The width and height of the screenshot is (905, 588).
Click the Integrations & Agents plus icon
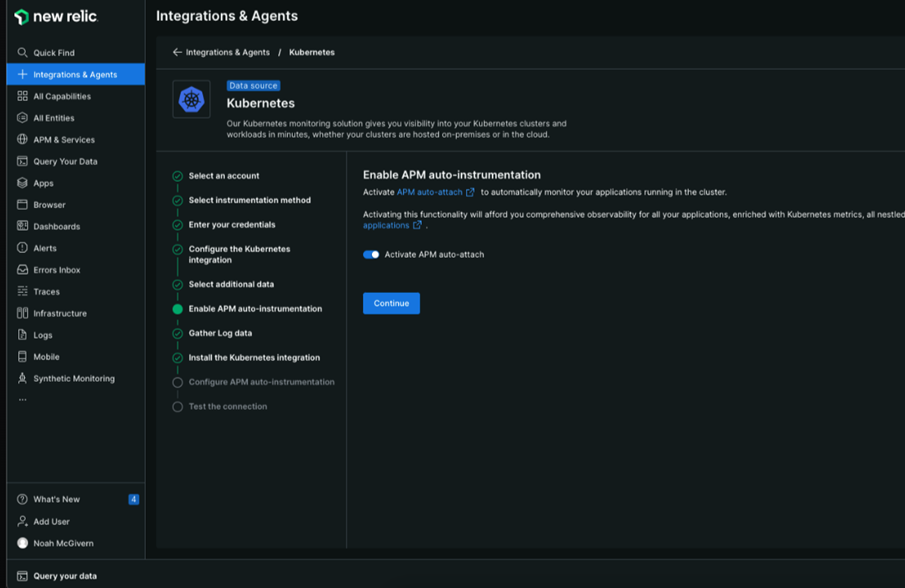[23, 74]
